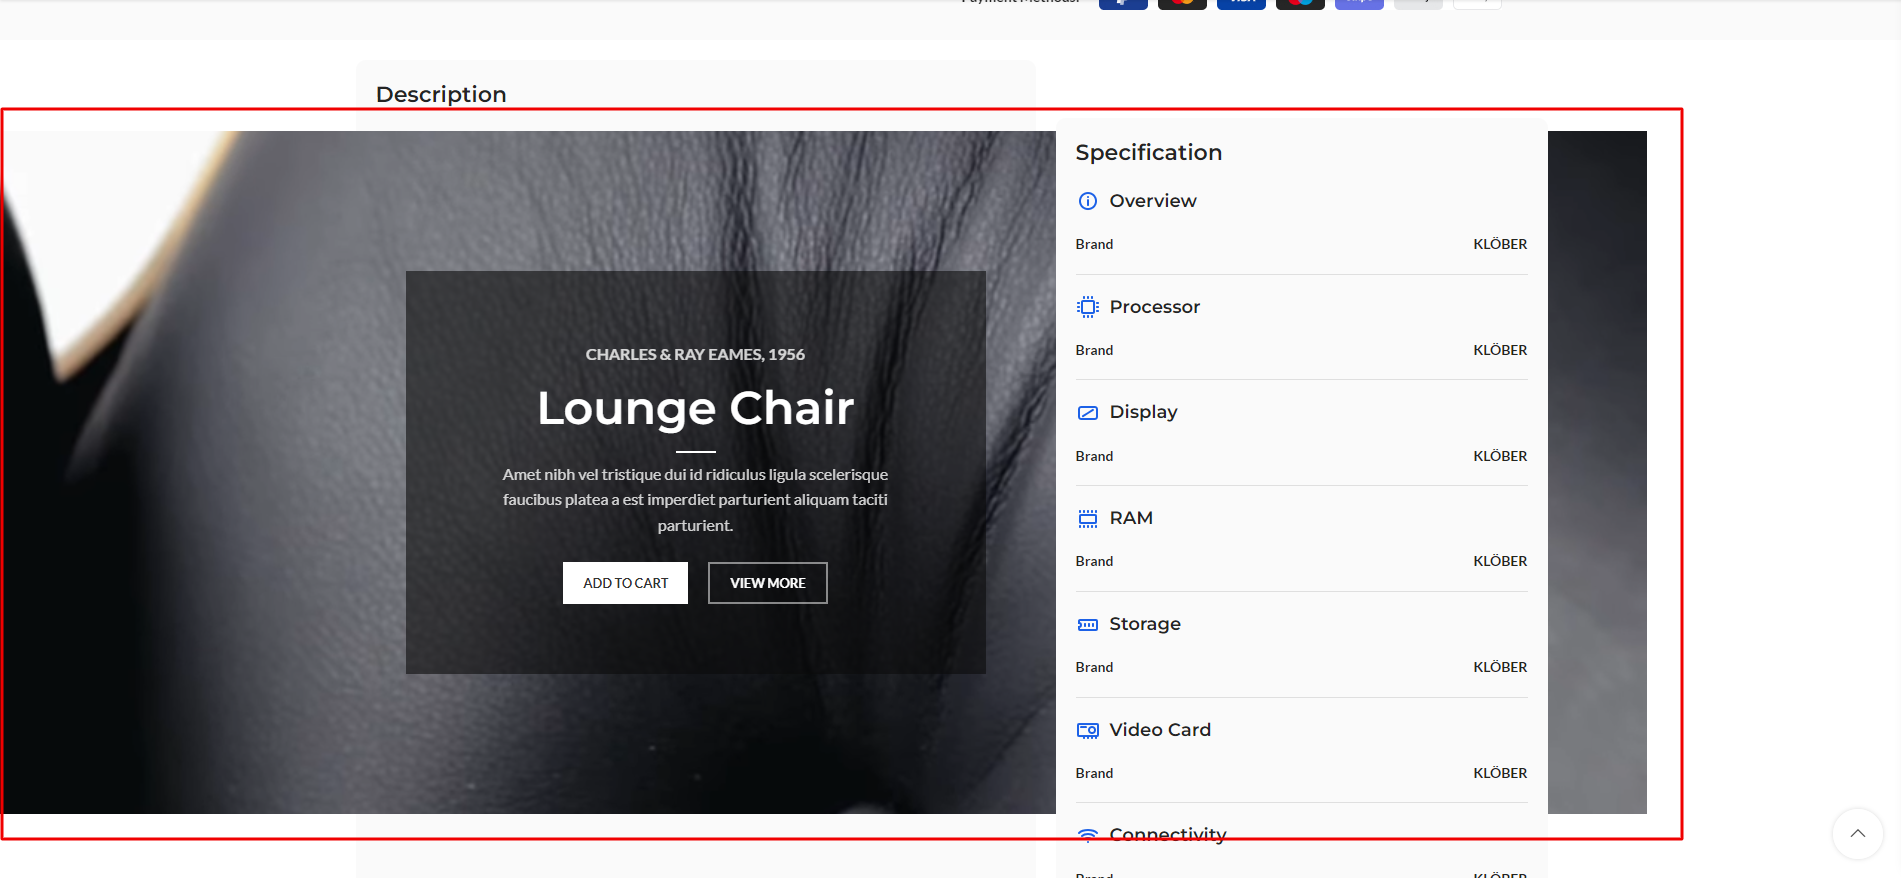
Task: Click the Specification heading
Action: coord(1149,152)
